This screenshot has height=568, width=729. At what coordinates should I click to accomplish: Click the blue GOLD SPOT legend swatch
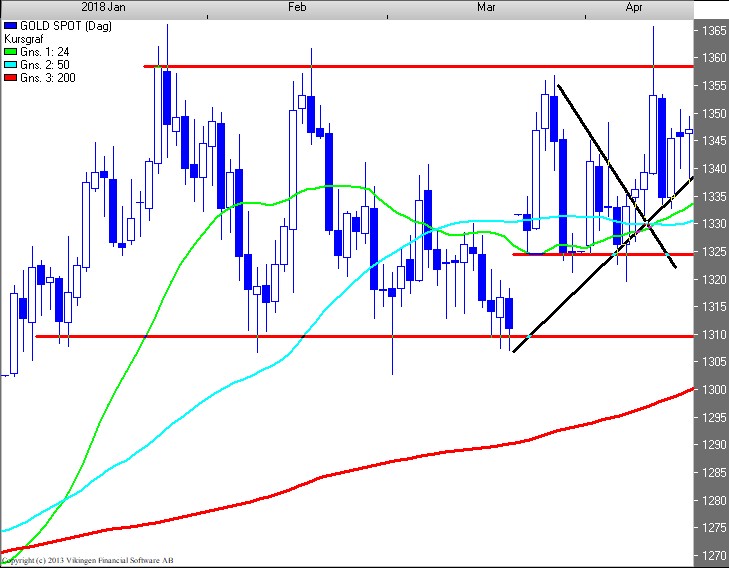10,26
